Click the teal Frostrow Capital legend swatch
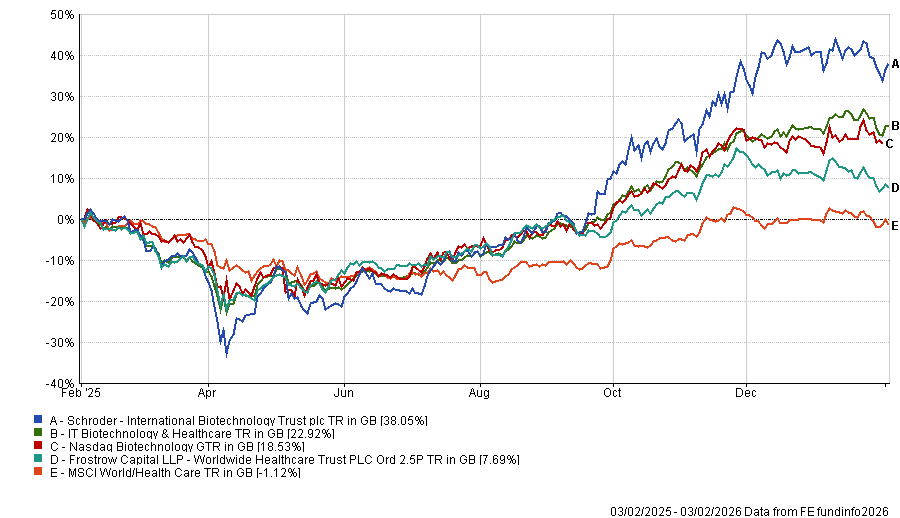The width and height of the screenshot is (900, 518). tap(39, 459)
